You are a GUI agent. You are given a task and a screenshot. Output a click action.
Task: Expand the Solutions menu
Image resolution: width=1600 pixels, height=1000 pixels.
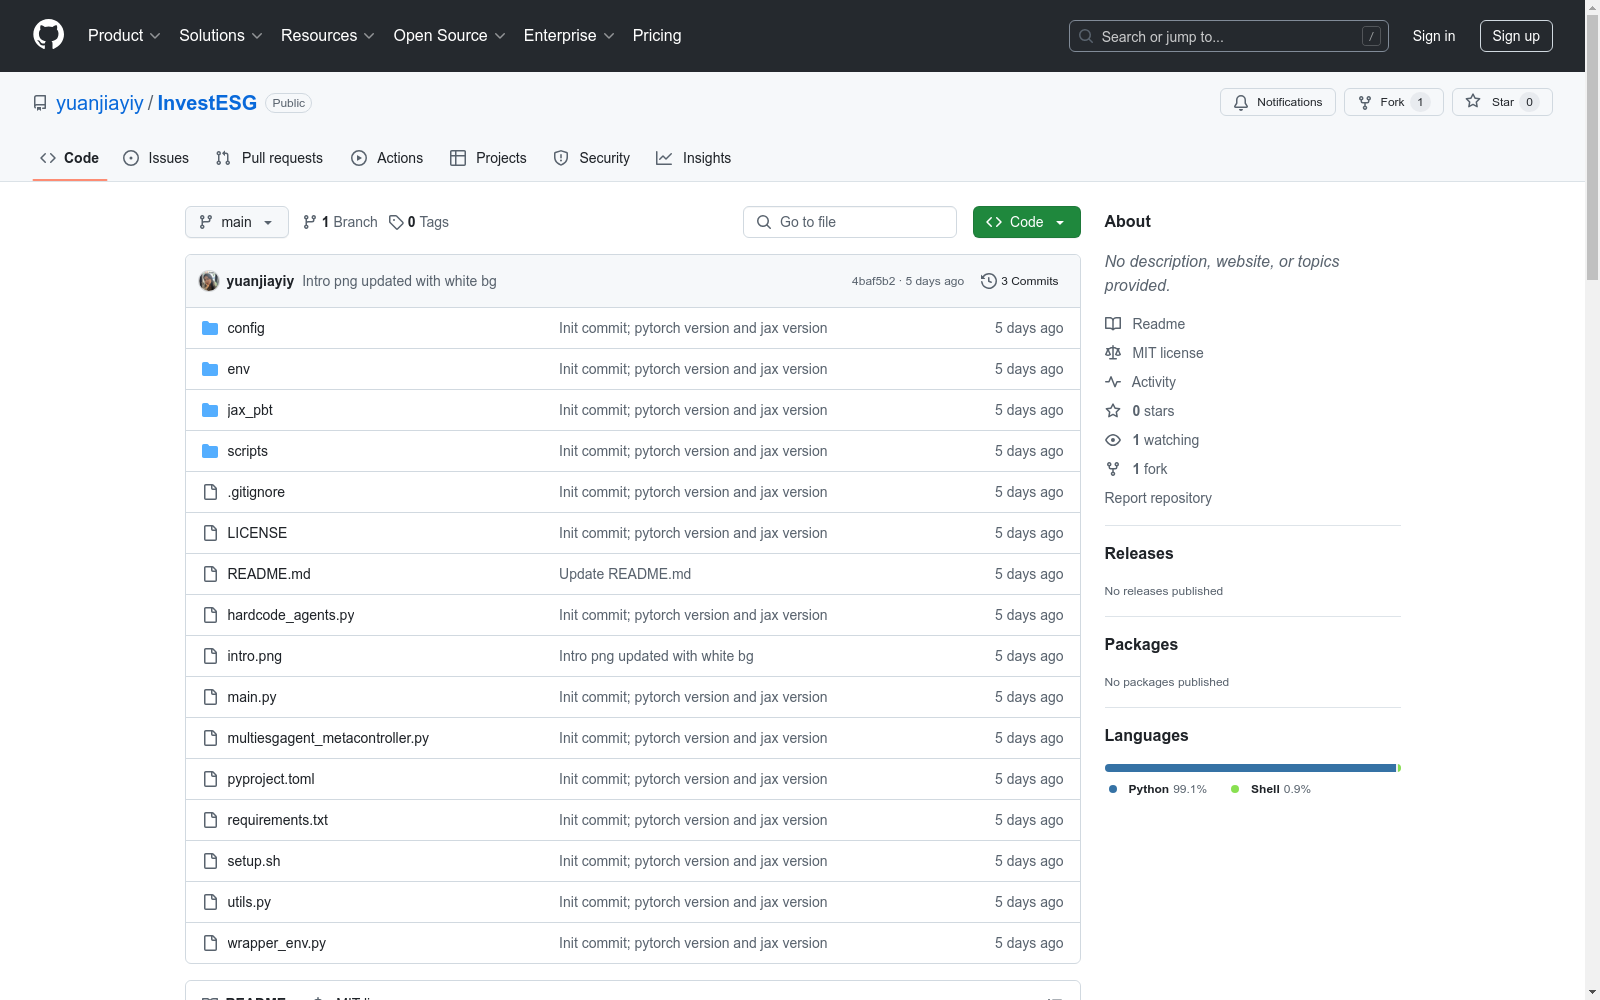tap(221, 35)
